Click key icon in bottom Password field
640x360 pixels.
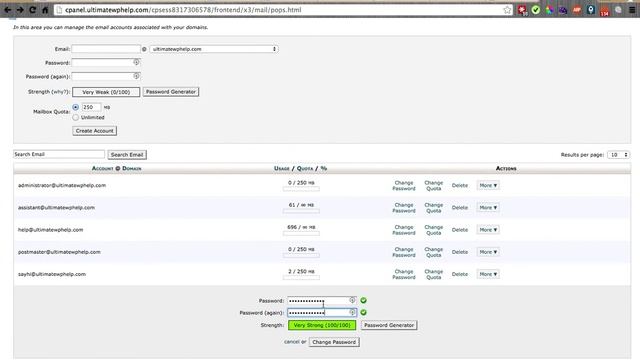coord(352,300)
